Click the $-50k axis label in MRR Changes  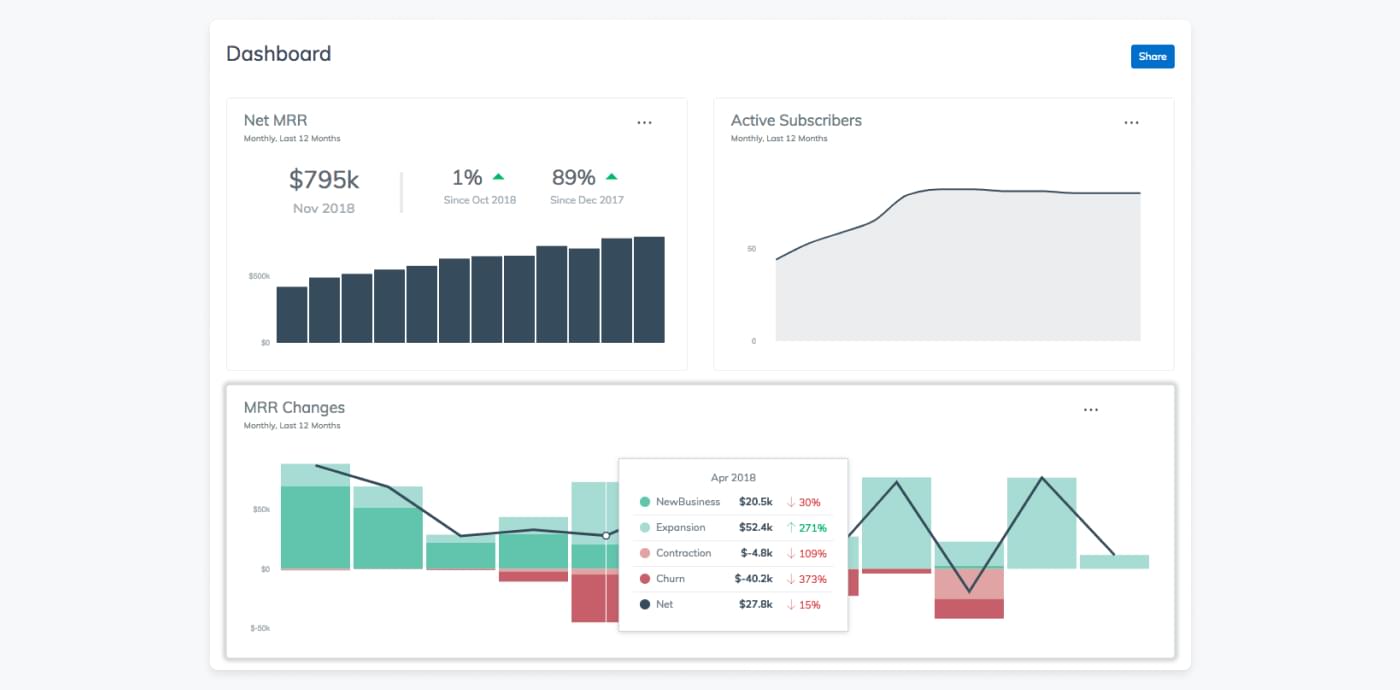[x=260, y=628]
